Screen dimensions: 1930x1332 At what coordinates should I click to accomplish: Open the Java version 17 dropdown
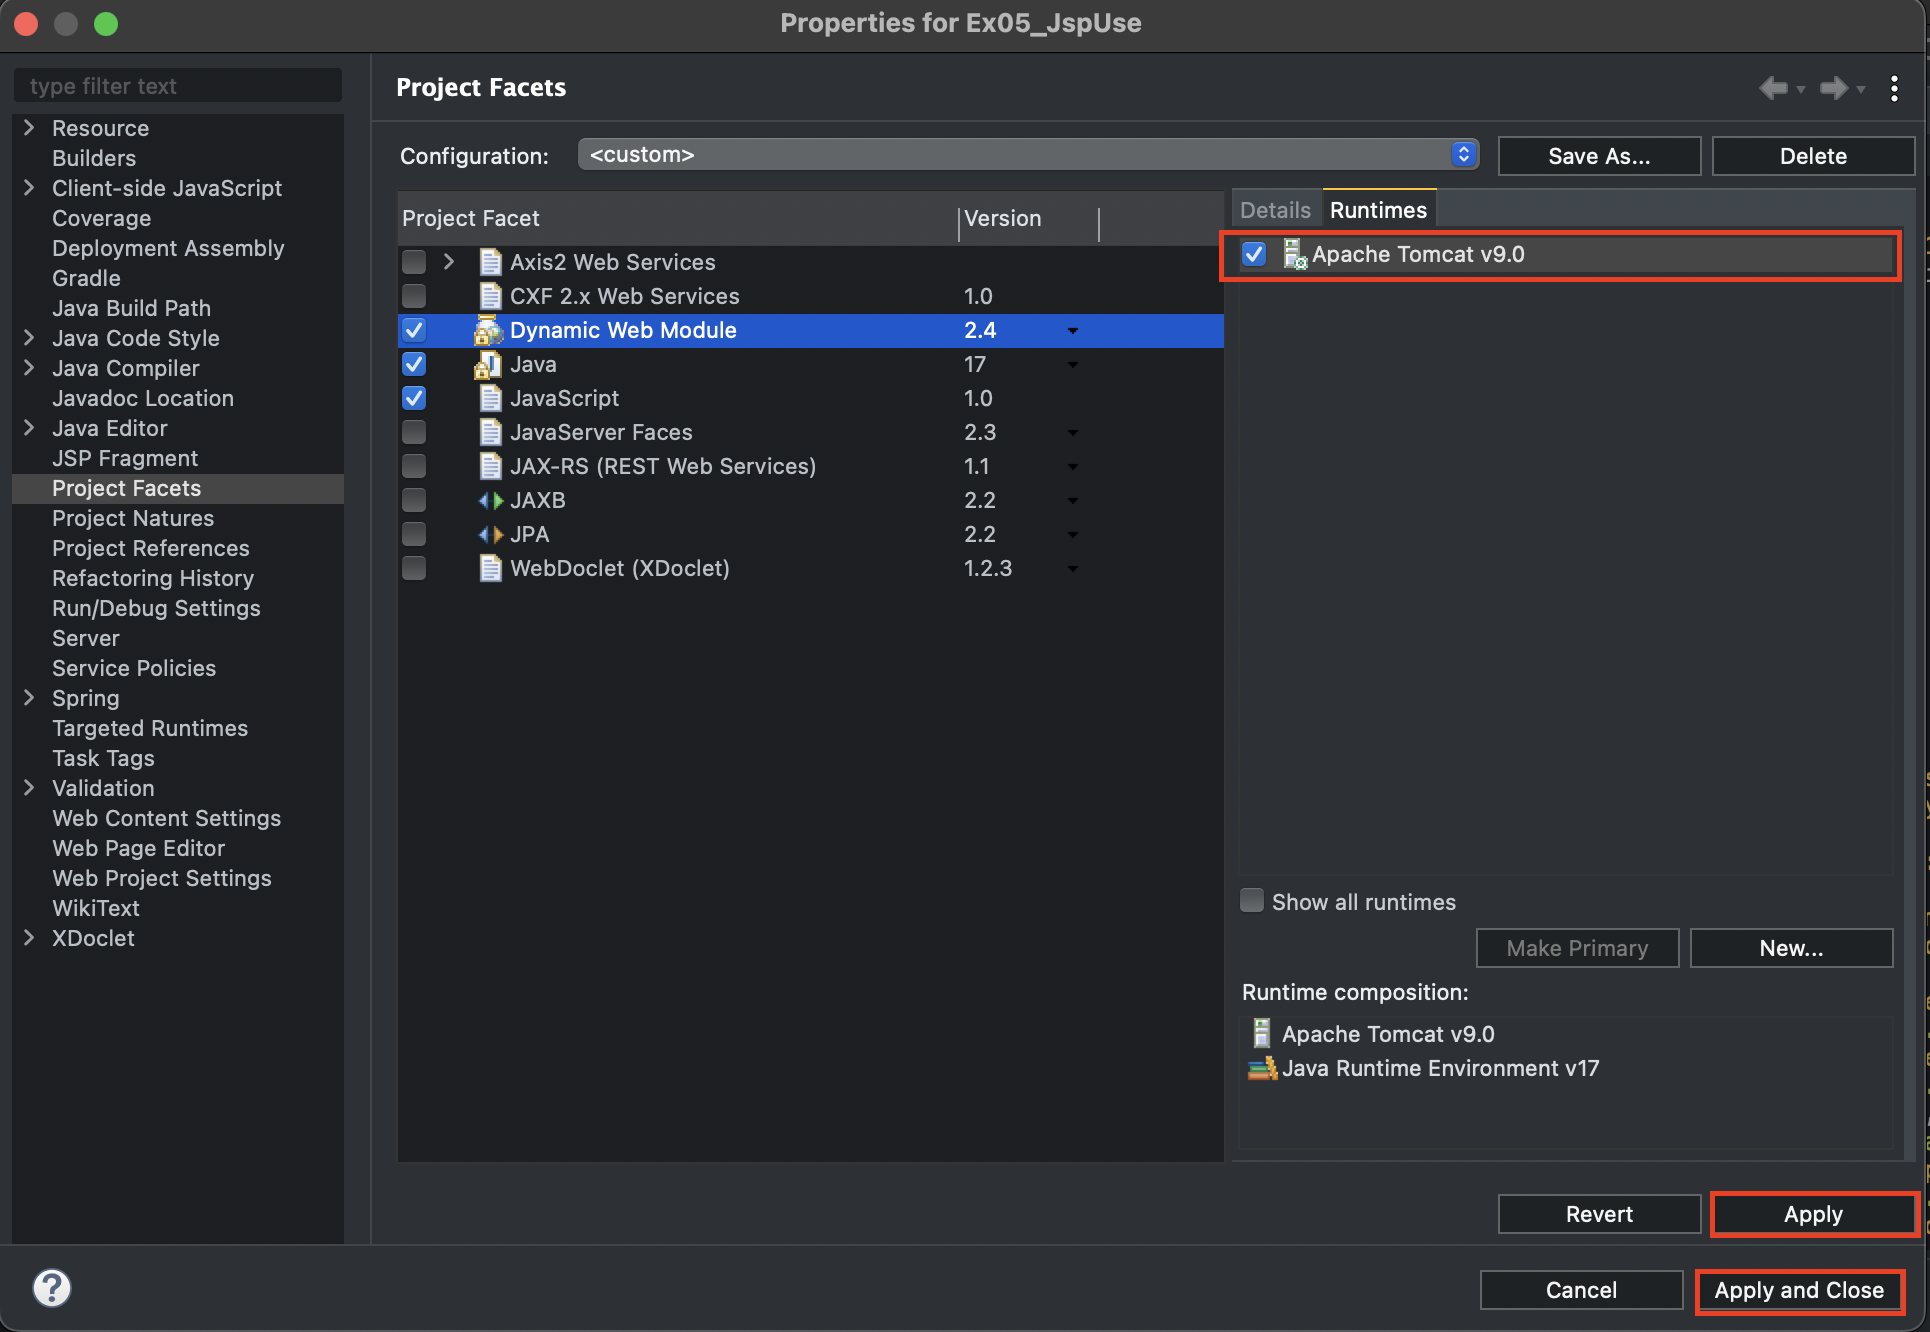tap(1072, 365)
